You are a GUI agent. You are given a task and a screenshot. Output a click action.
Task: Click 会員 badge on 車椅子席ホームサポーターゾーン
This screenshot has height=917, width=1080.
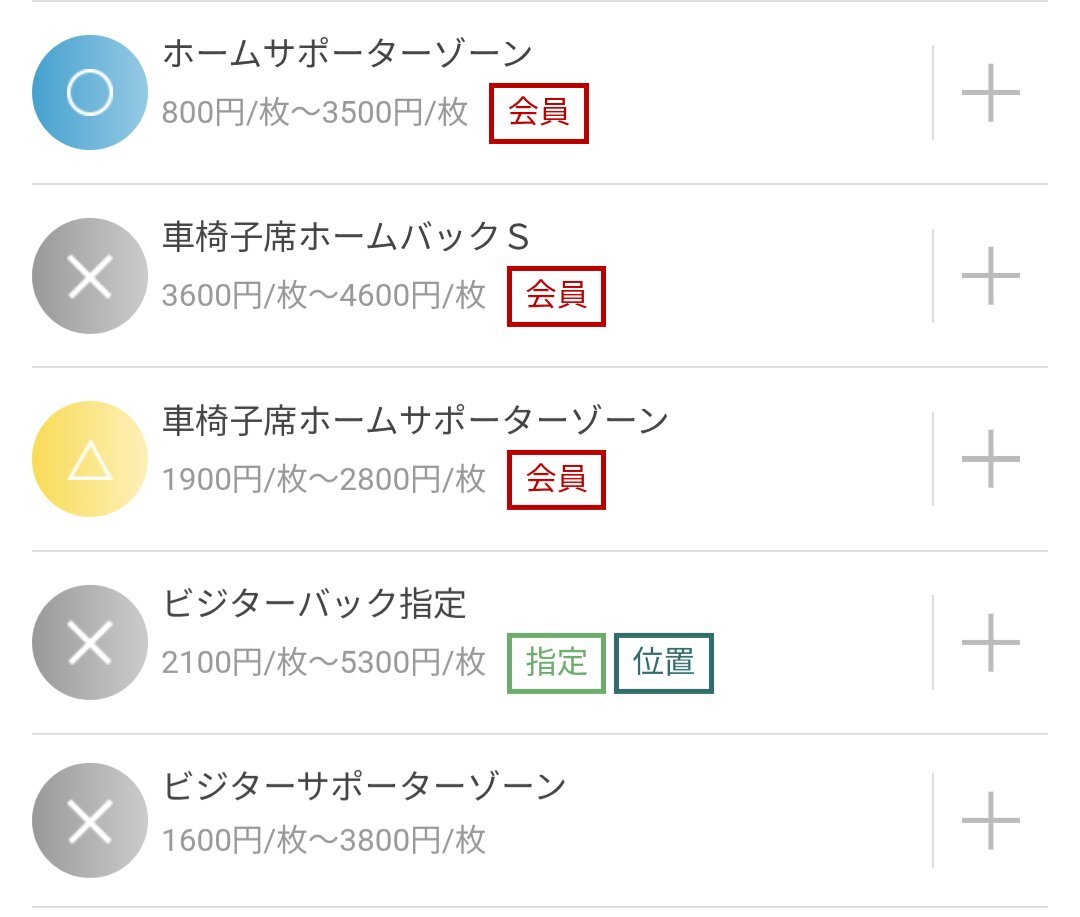[x=557, y=480]
